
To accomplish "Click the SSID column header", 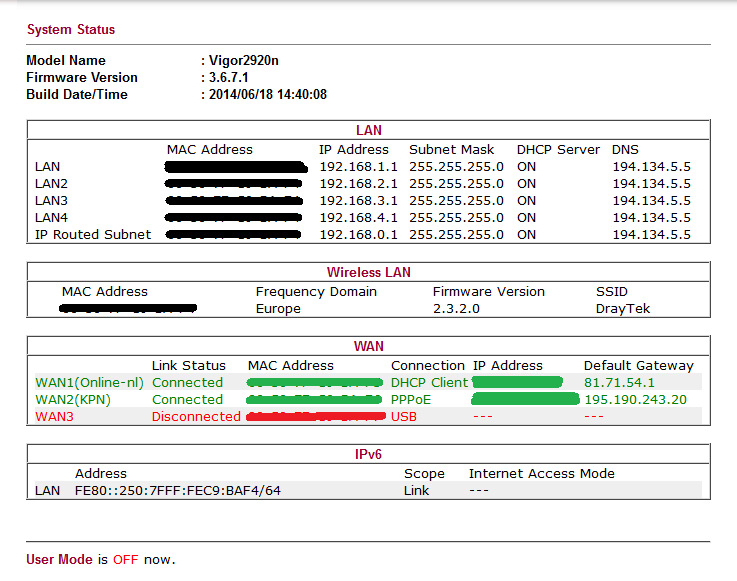I will (612, 292).
